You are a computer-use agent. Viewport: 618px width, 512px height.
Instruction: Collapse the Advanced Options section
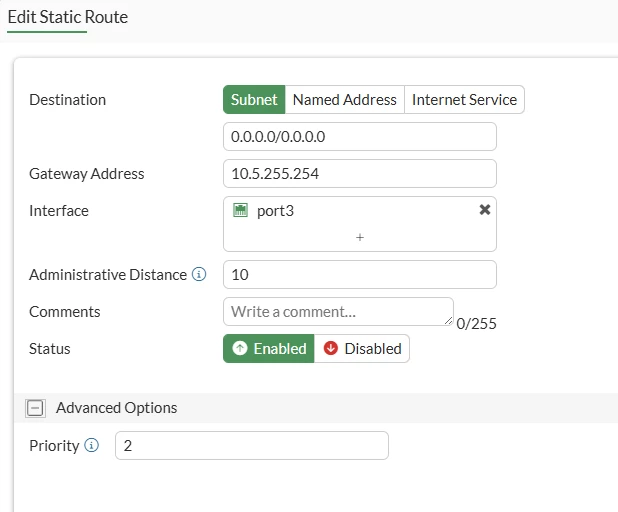click(x=35, y=408)
